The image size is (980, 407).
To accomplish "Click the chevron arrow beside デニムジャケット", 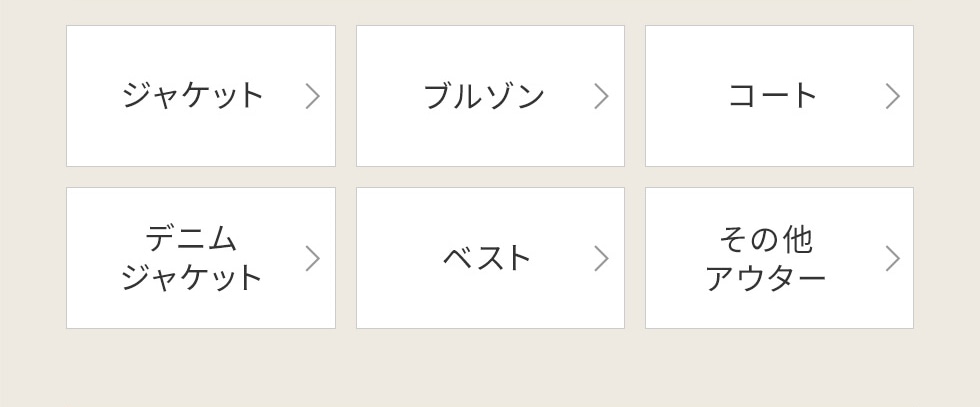I will (x=312, y=258).
